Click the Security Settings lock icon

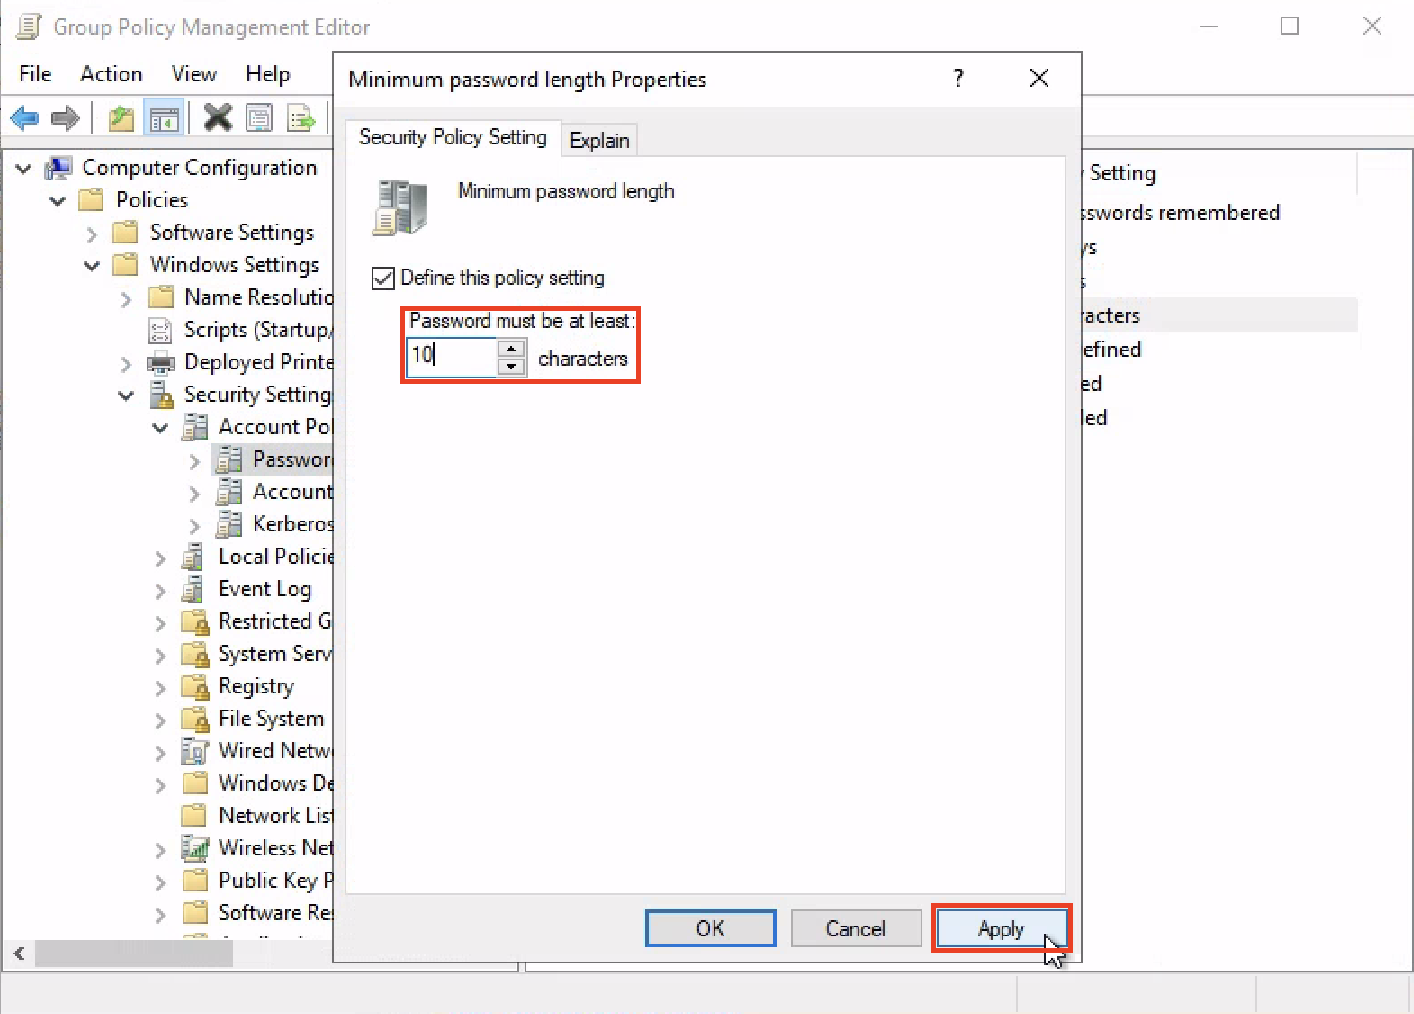pyautogui.click(x=160, y=395)
